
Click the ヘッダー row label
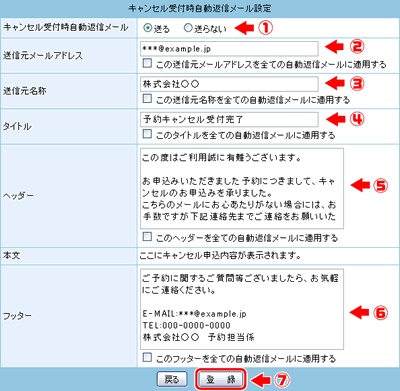pos(18,195)
